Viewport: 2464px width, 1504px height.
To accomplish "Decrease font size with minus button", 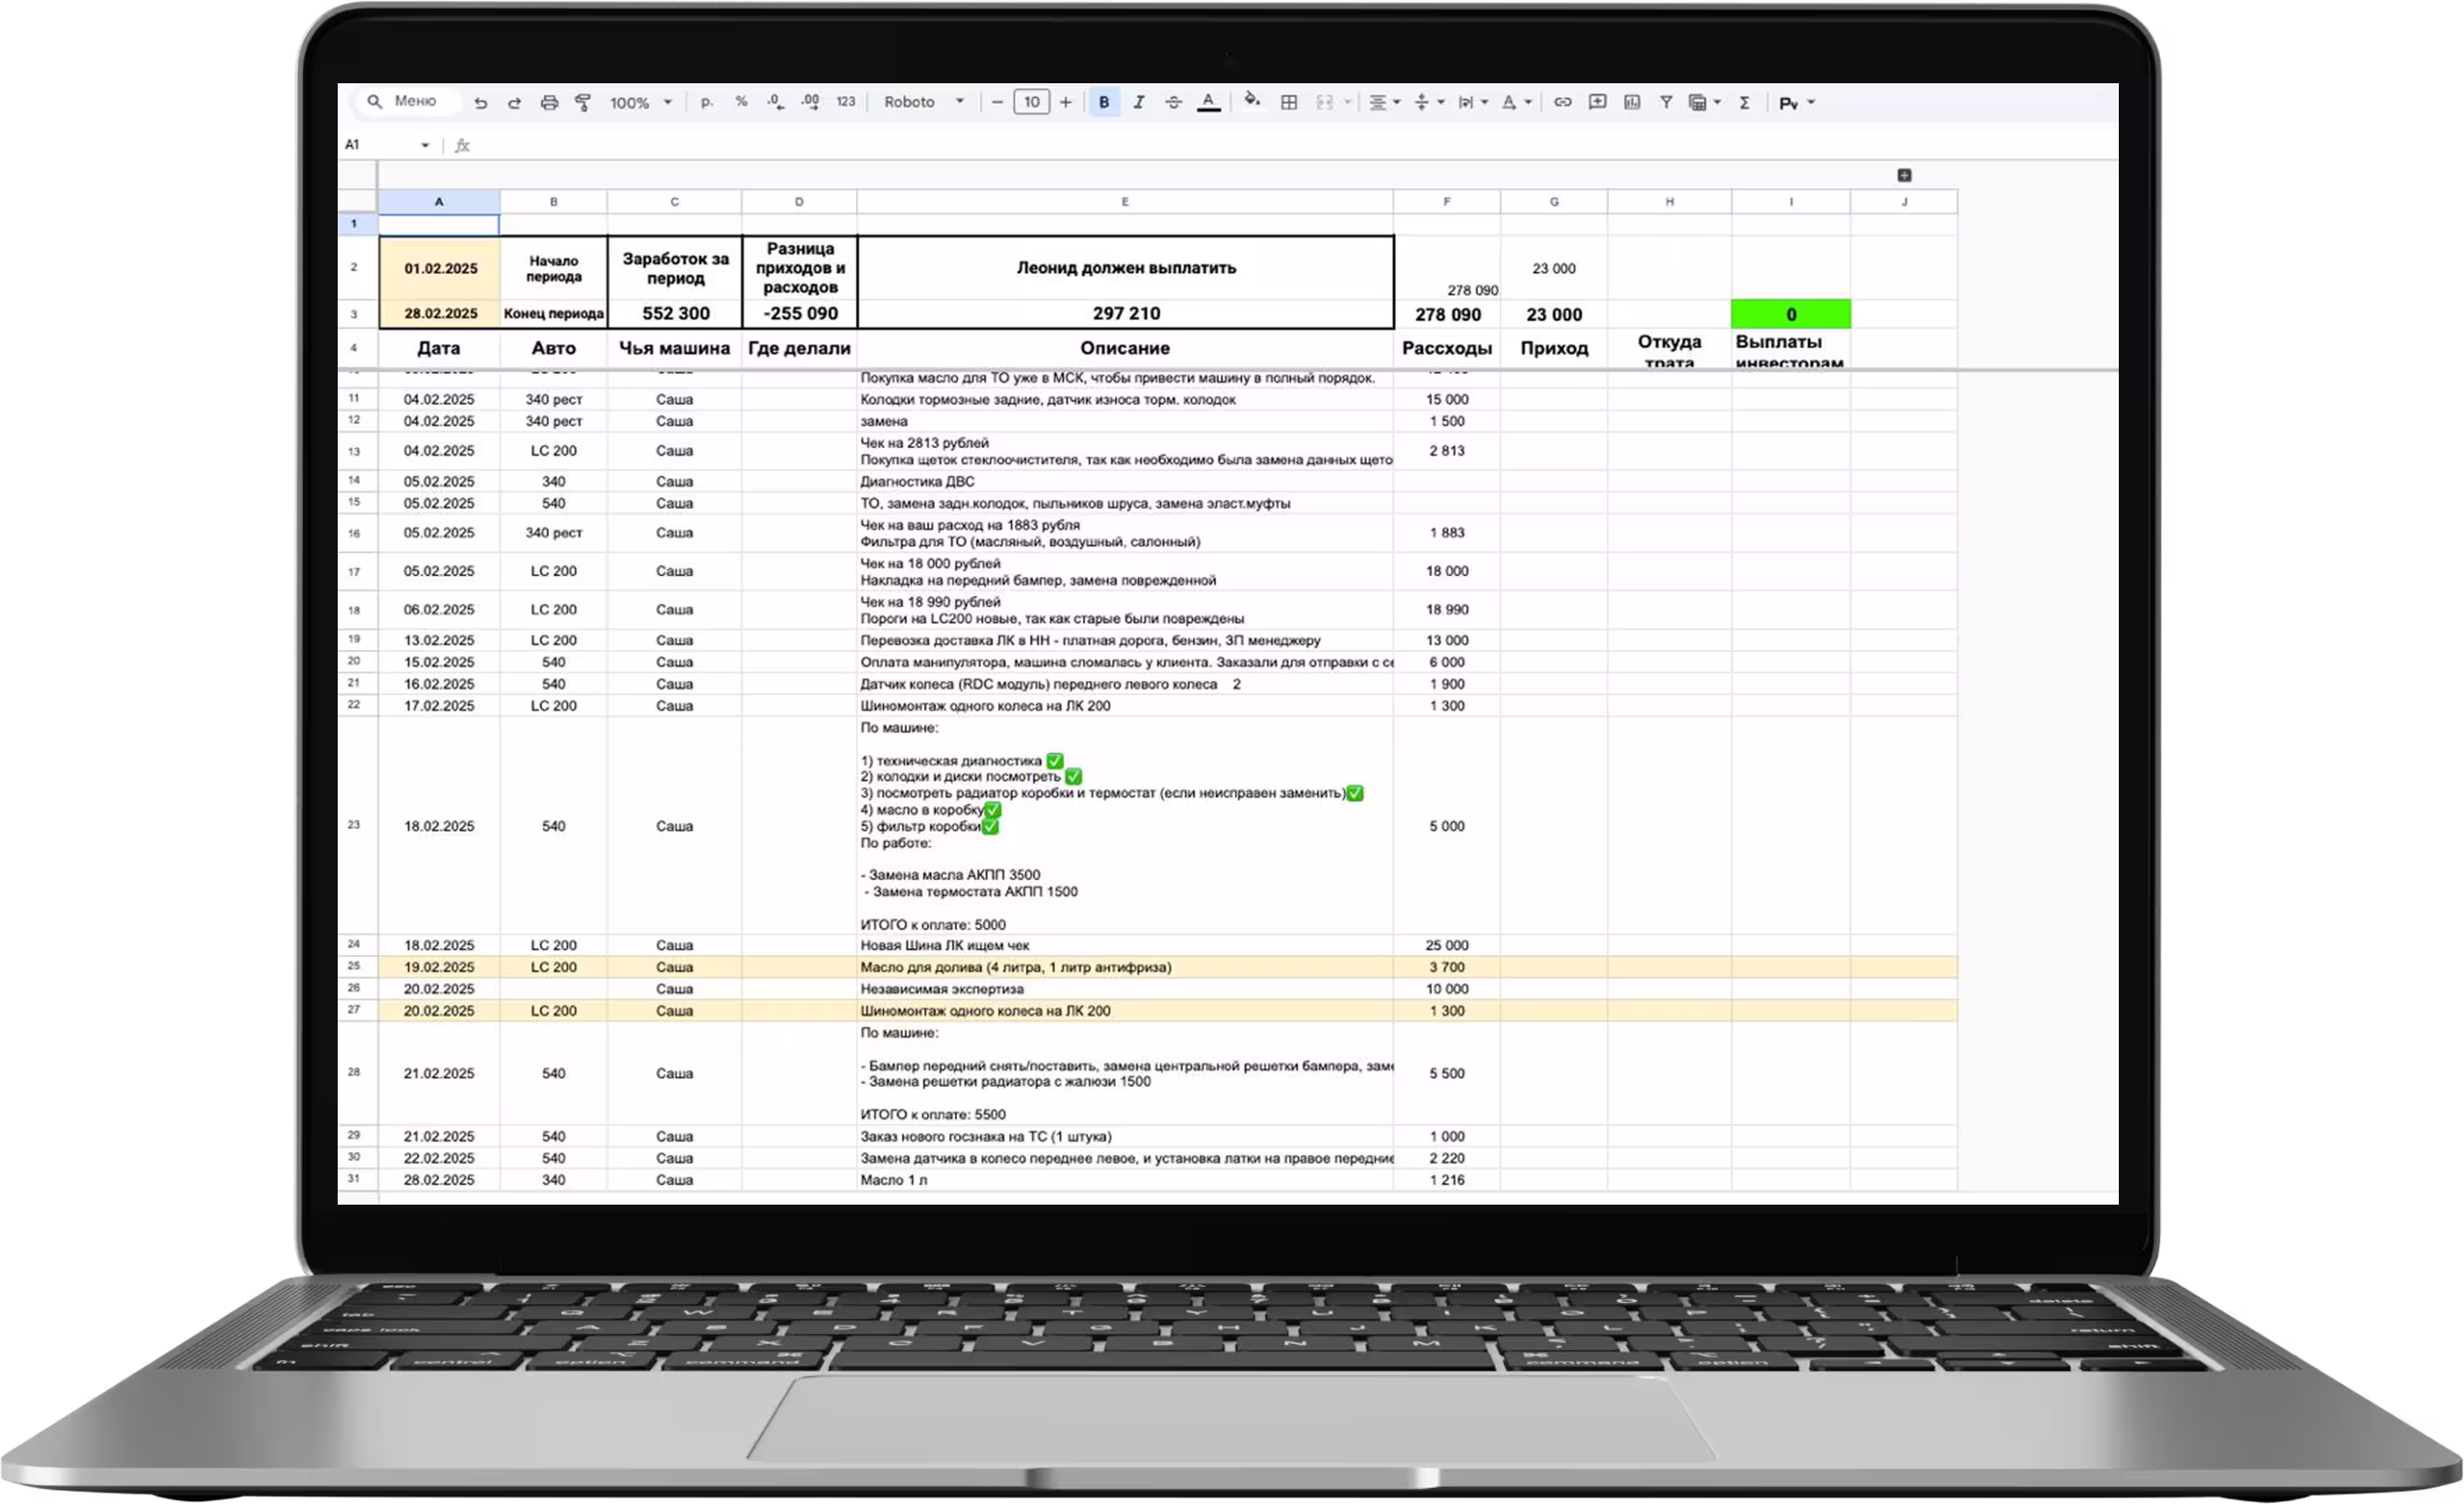I will pos(997,102).
